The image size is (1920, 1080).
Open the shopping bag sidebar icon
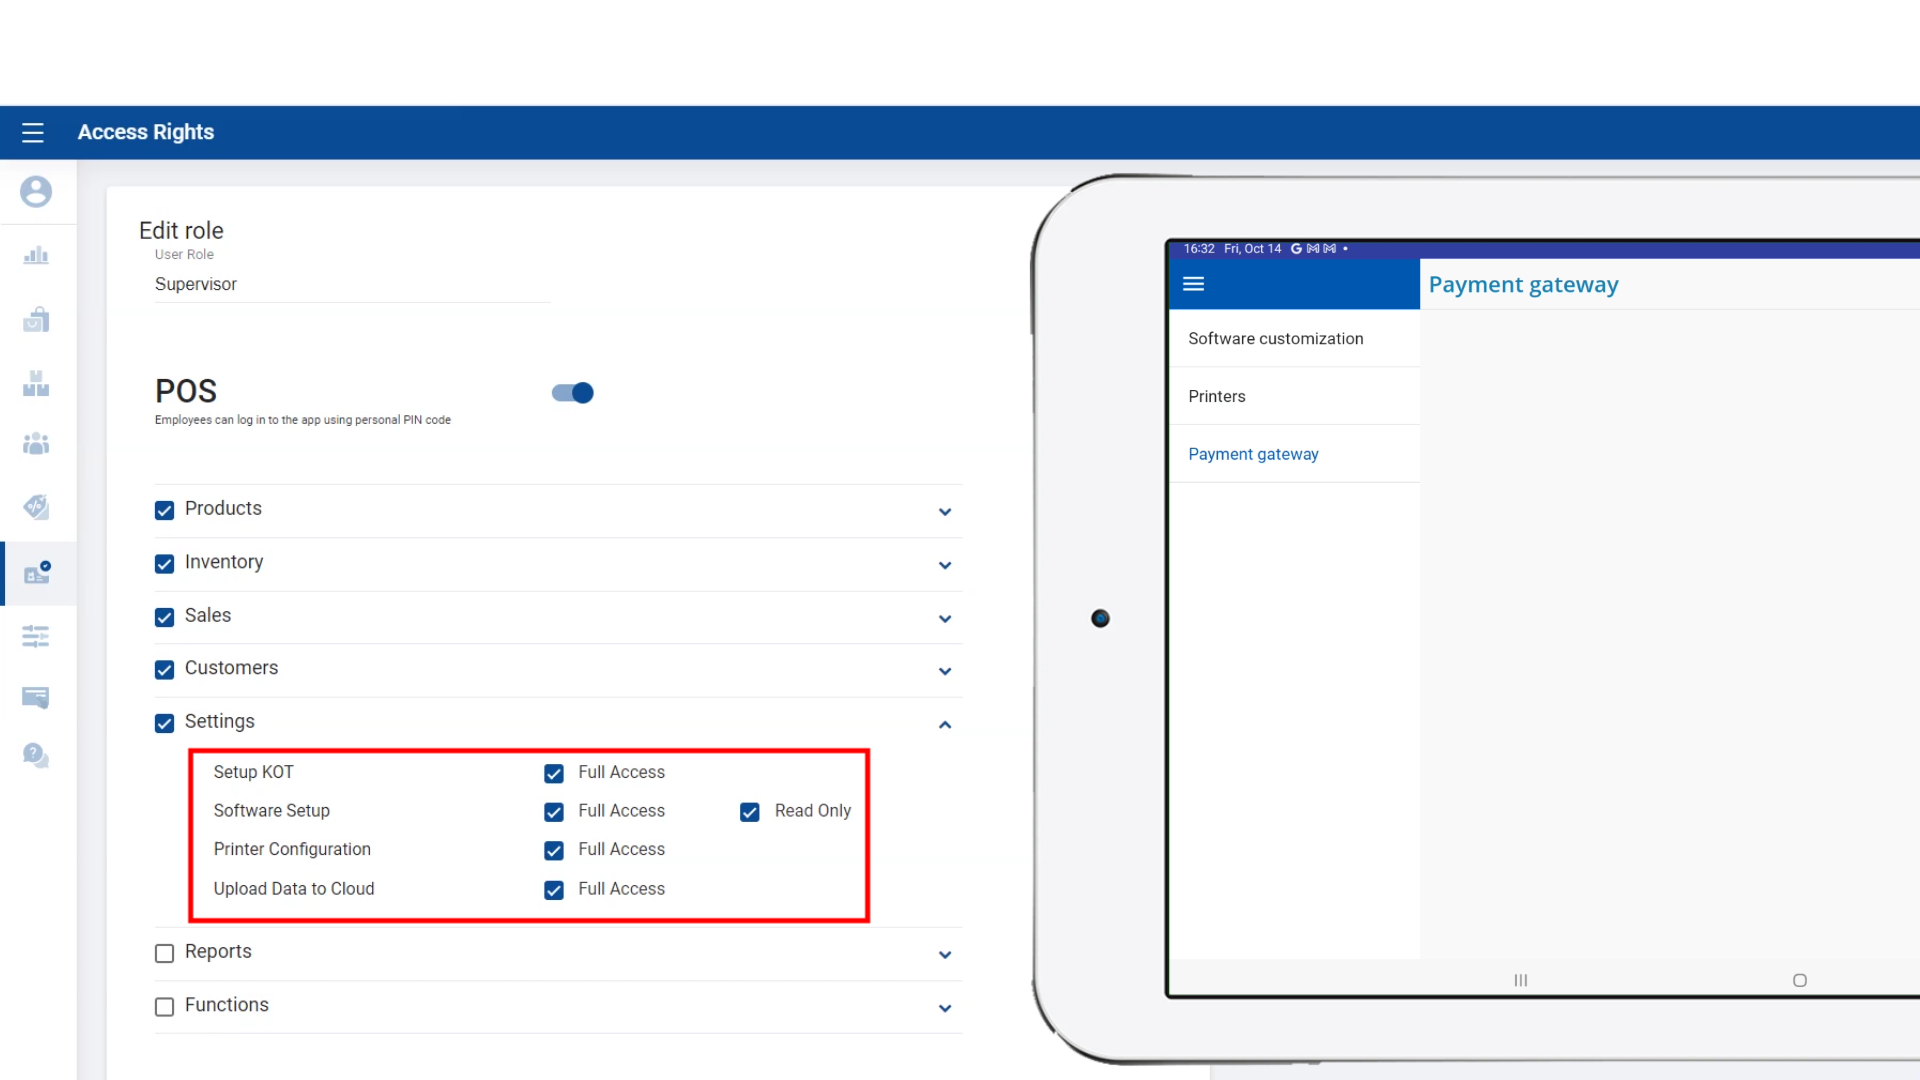[x=36, y=320]
